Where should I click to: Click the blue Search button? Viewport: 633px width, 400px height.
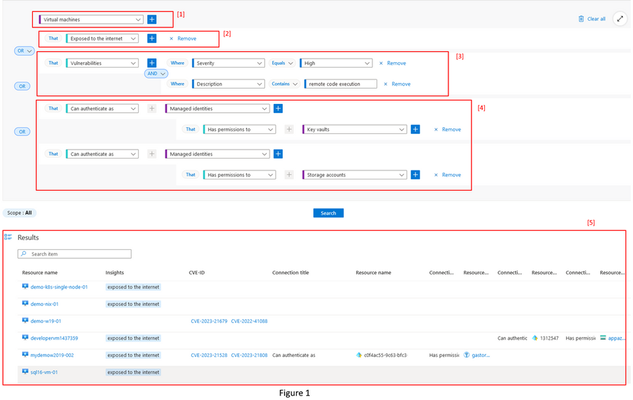pos(328,213)
